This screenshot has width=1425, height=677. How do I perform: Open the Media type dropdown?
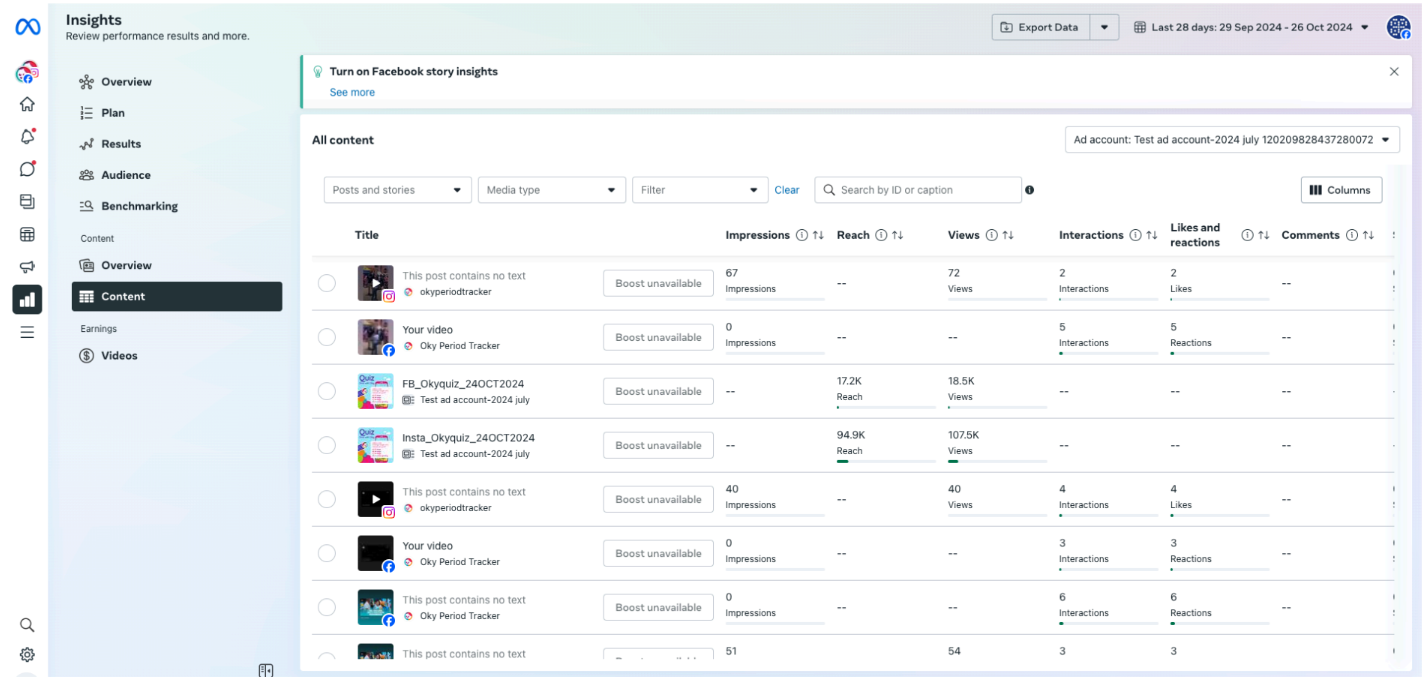tap(551, 190)
